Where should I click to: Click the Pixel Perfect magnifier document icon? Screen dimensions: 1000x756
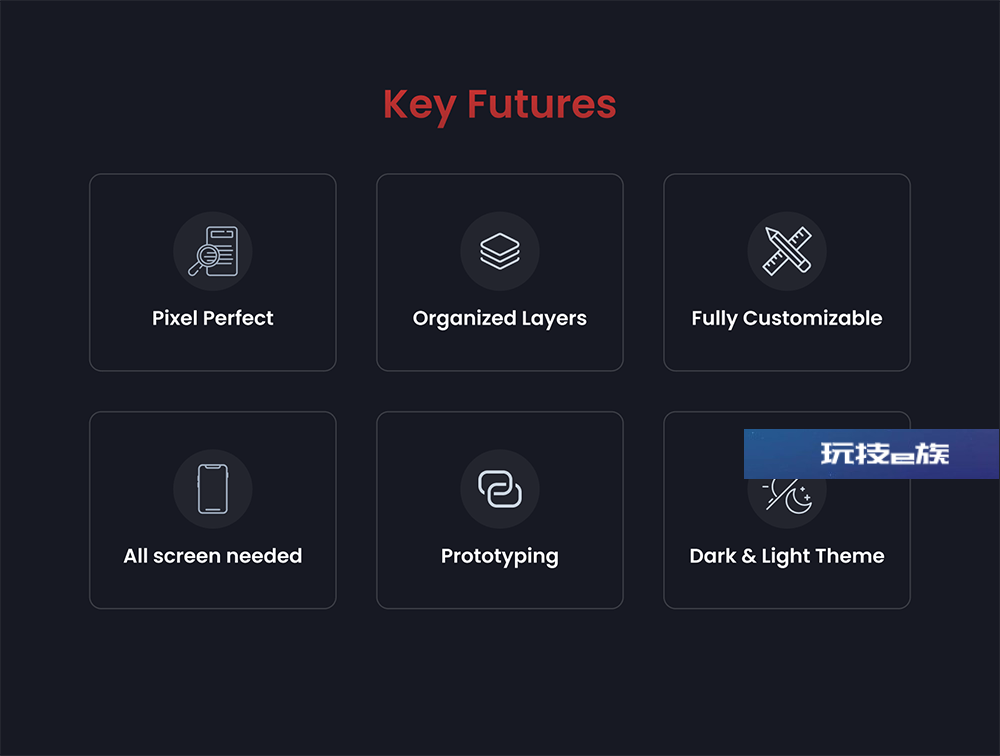click(213, 251)
